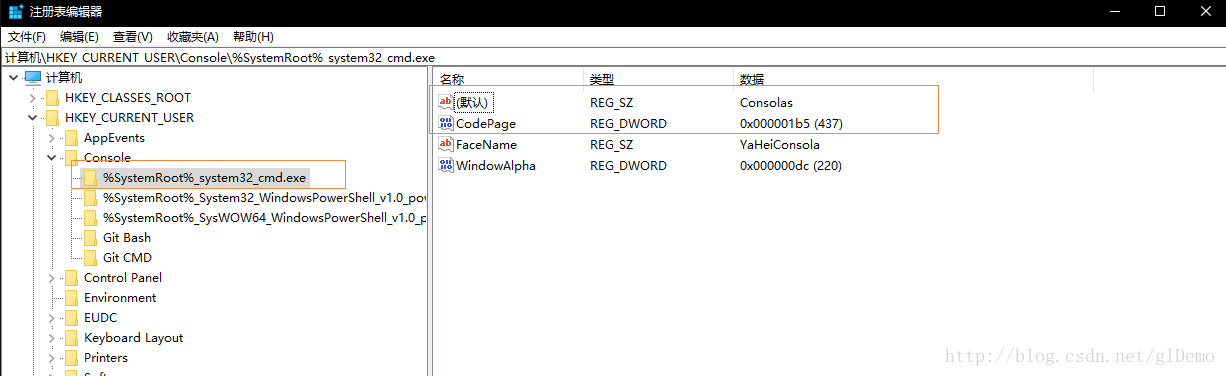Click the DWORD icon beside WindowAlpha
The height and width of the screenshot is (376, 1226).
[x=446, y=166]
